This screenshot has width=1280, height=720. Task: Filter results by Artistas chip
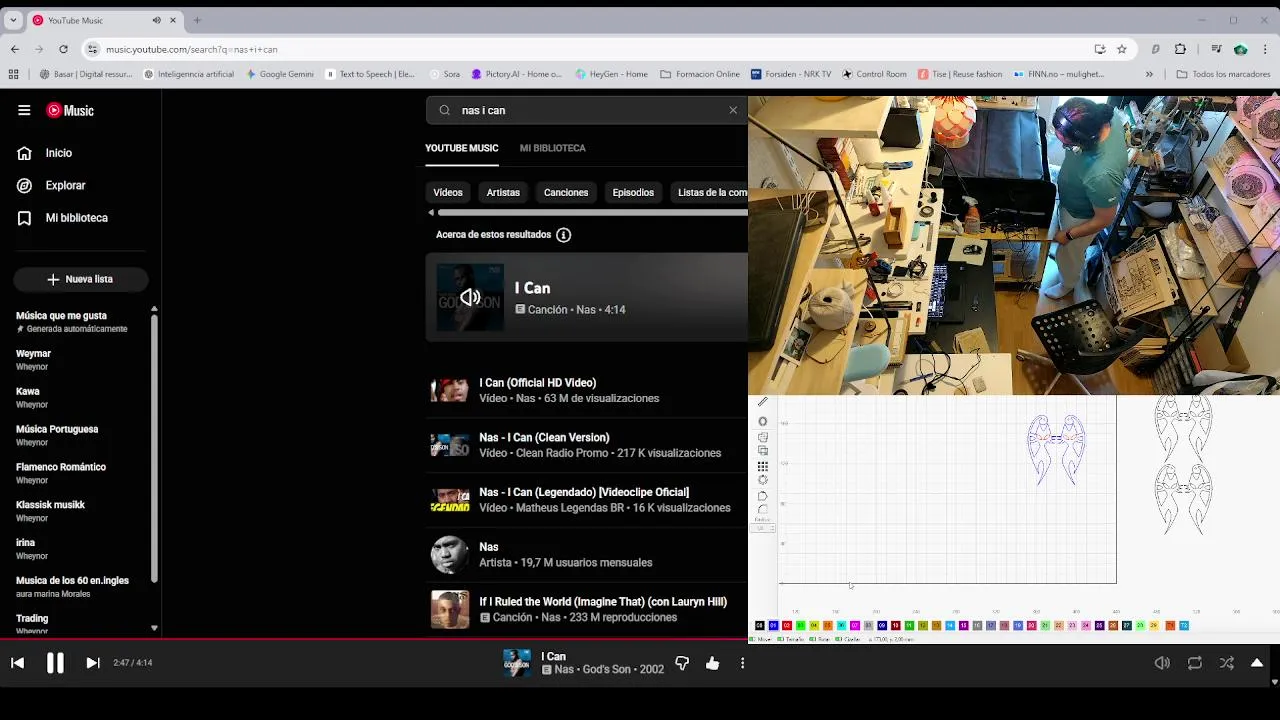coord(503,192)
